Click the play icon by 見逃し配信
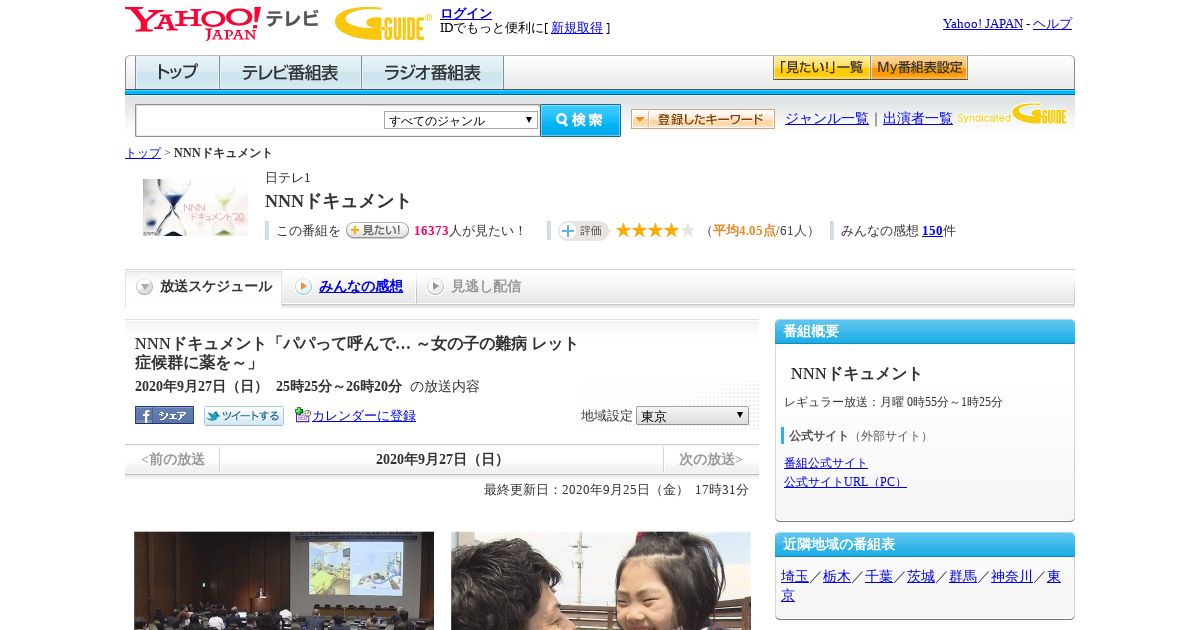1200x630 pixels. pos(435,287)
